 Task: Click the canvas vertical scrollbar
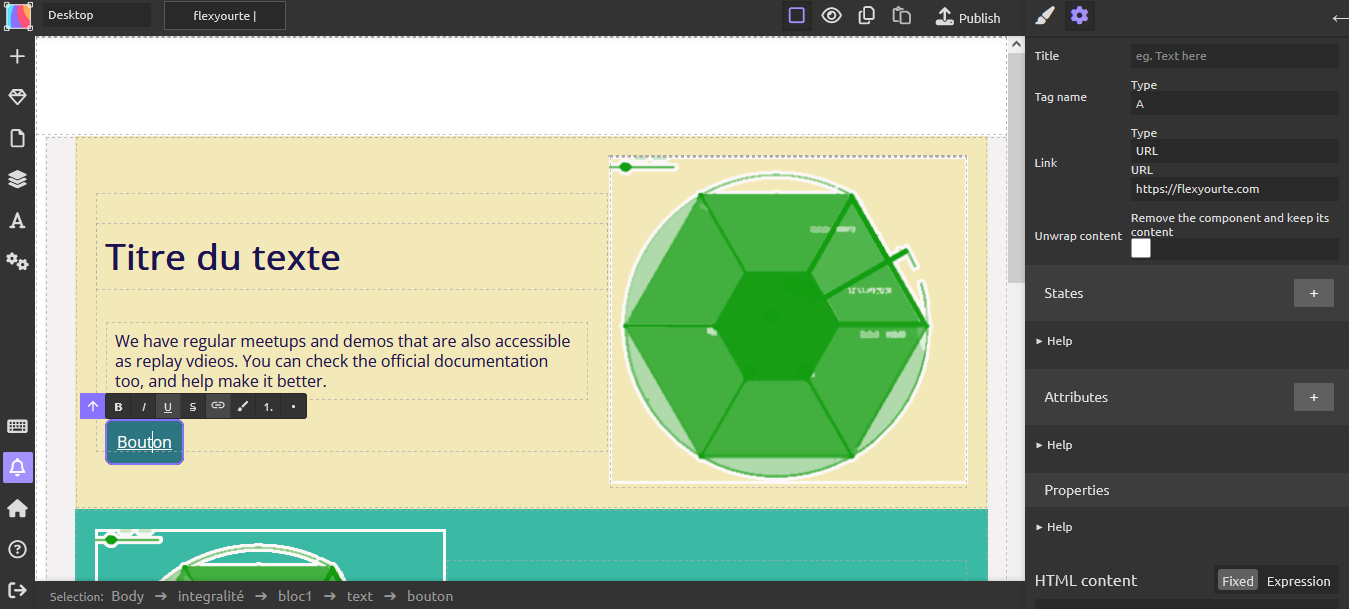tap(1016, 168)
